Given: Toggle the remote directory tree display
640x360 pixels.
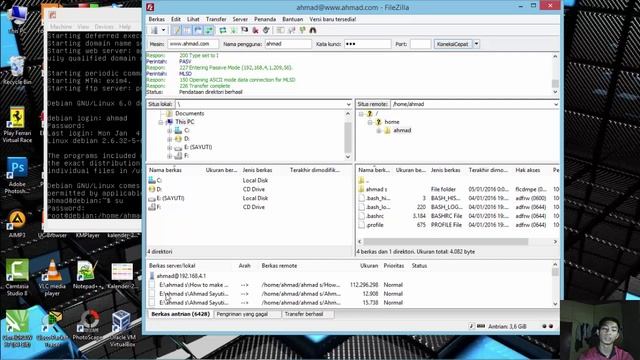Looking at the screenshot, I should 198,30.
